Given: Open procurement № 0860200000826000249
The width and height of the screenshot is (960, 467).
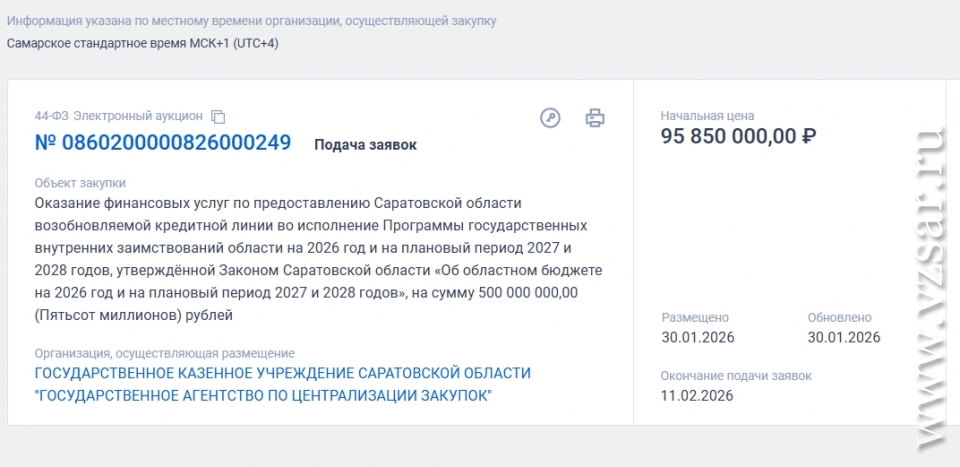Looking at the screenshot, I should [x=163, y=143].
